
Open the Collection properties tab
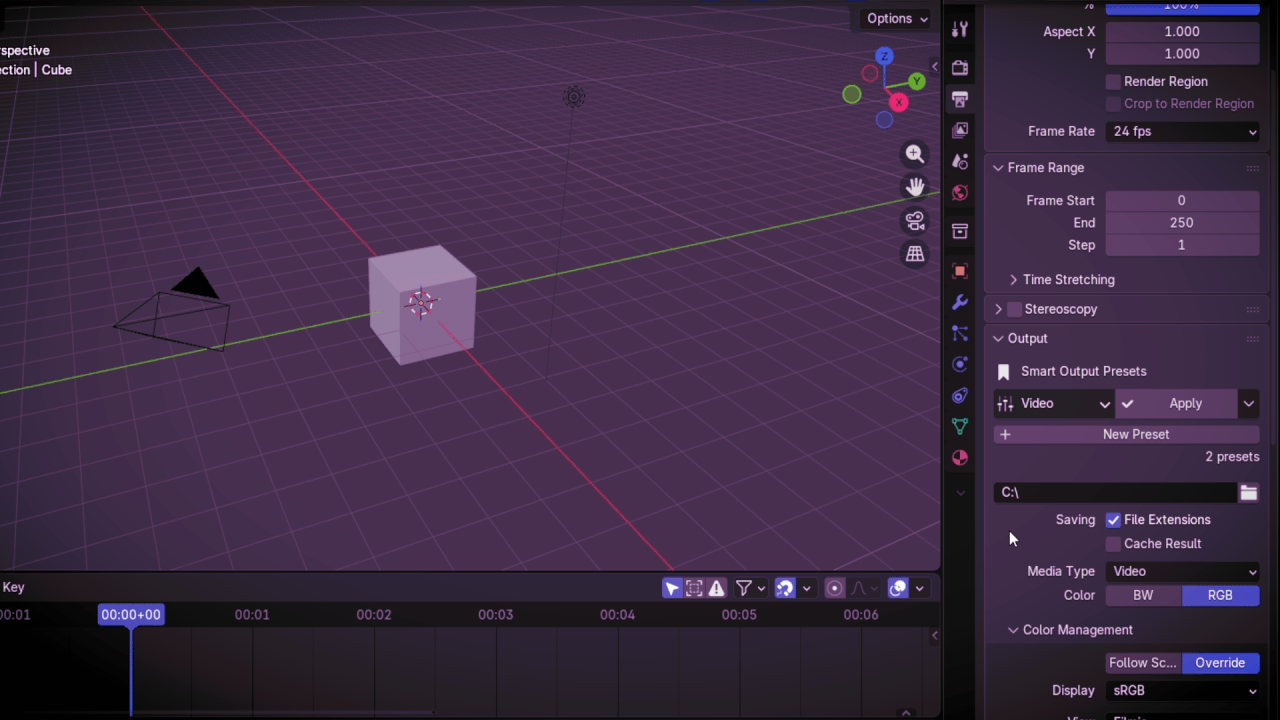(960, 231)
